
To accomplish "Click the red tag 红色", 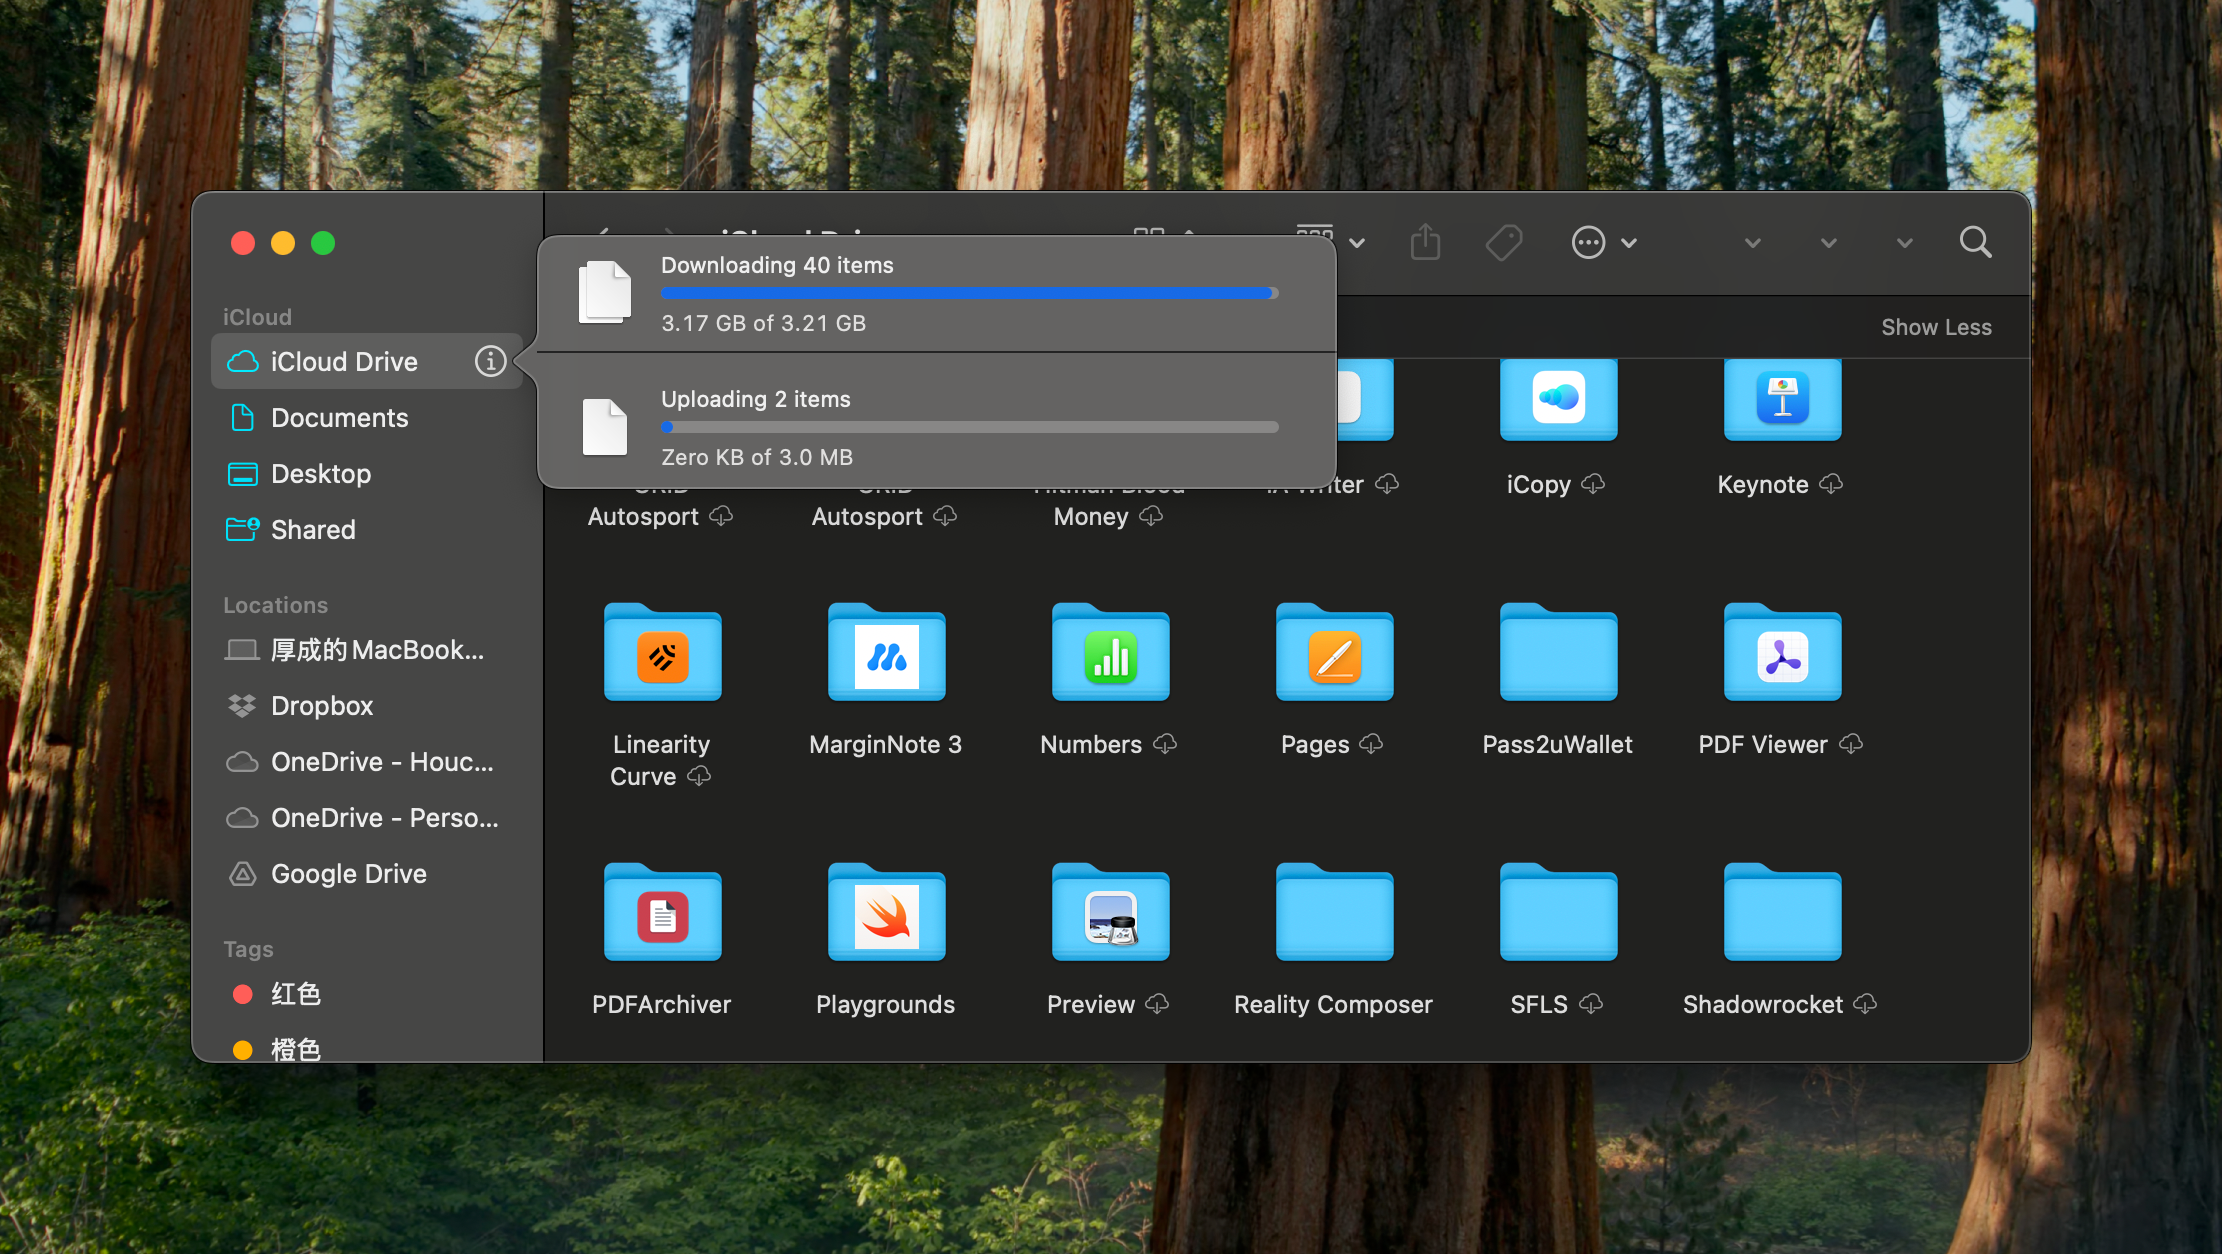I will click(295, 994).
